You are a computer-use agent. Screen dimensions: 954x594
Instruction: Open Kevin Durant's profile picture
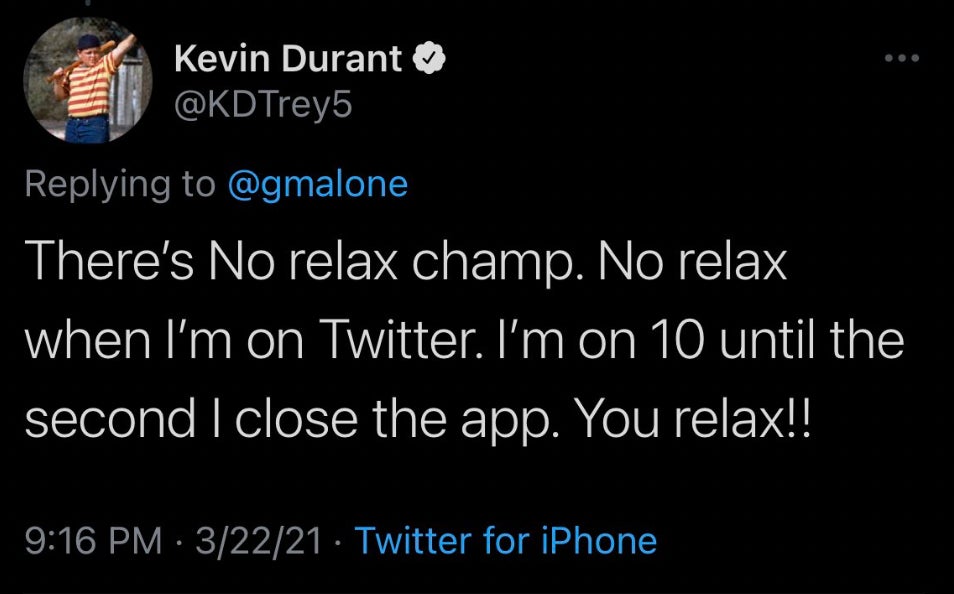click(x=87, y=82)
